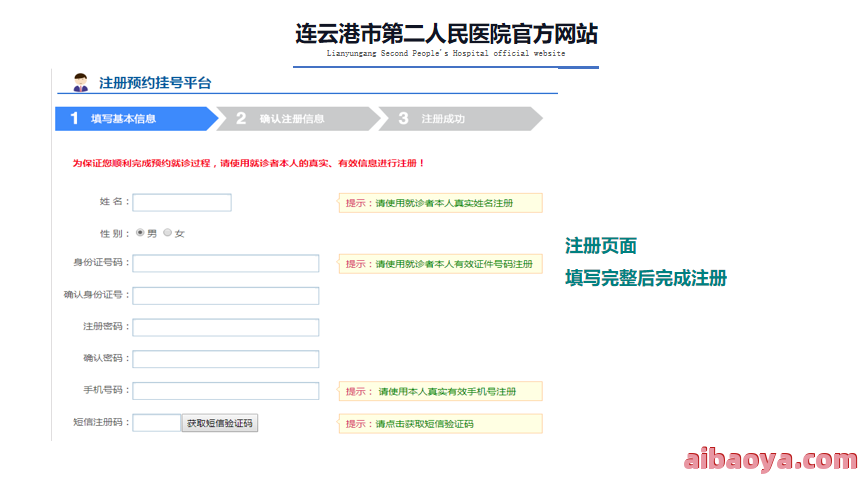862x482 pixels.
Task: Select the 男 gender radio button
Action: click(140, 232)
